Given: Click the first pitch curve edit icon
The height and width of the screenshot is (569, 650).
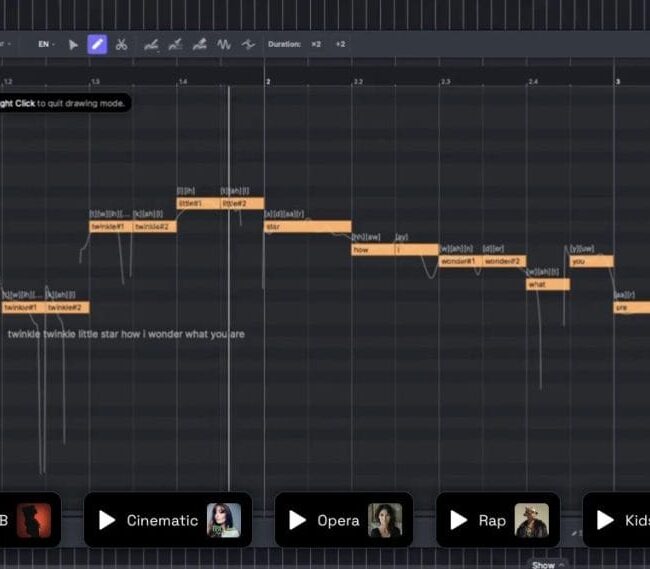Looking at the screenshot, I should click(151, 44).
